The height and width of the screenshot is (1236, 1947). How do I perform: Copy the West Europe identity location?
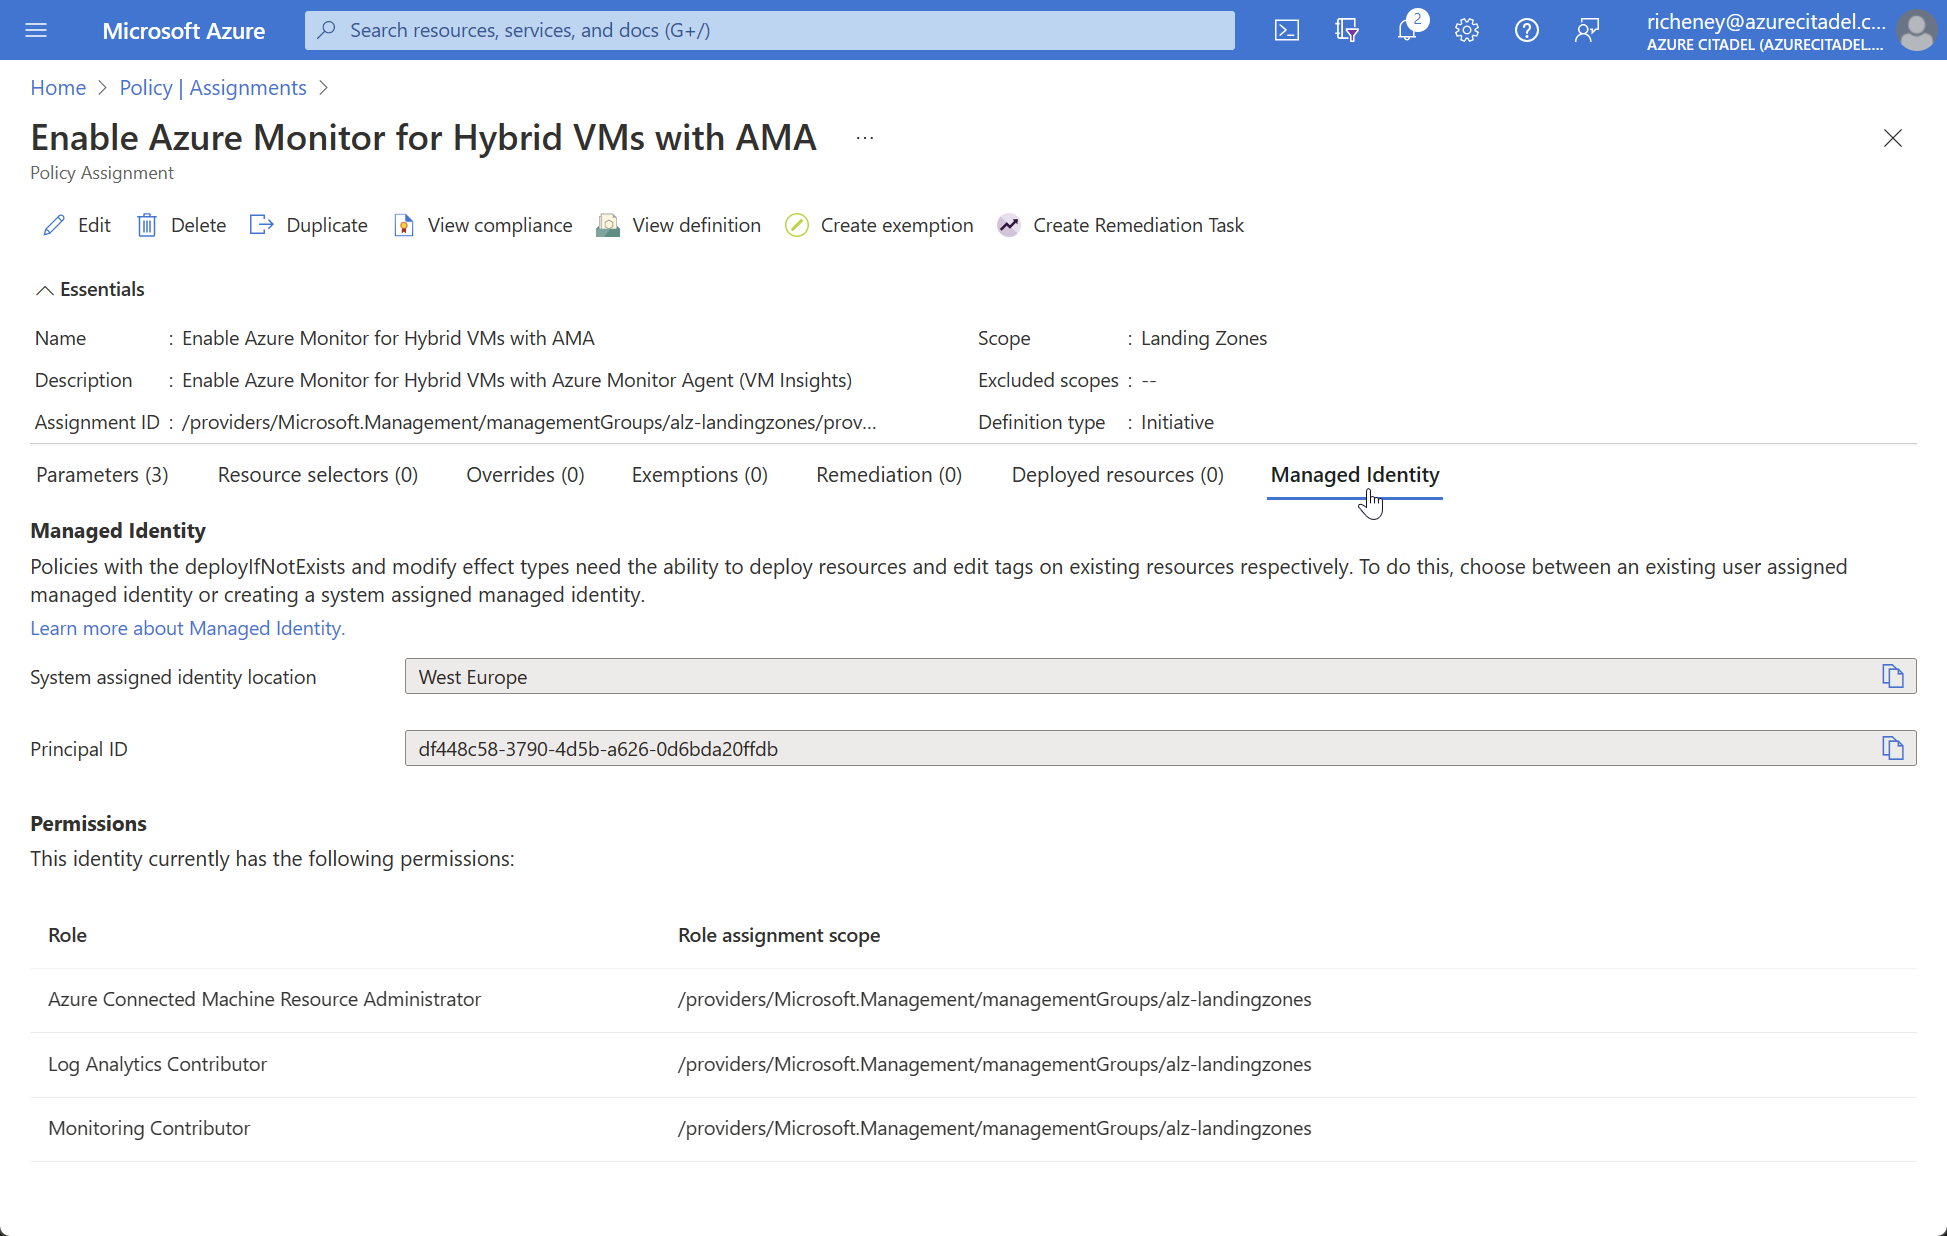[1892, 676]
